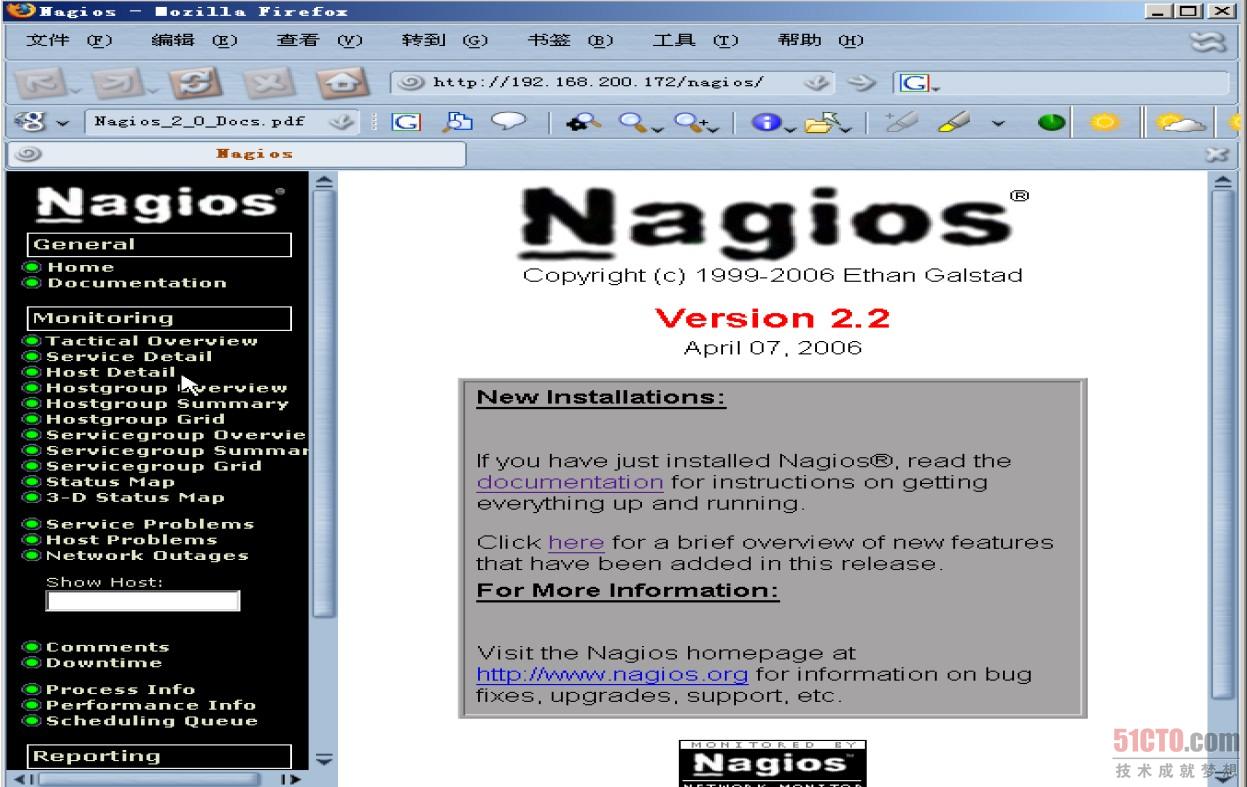1247x787 pixels.
Task: Open Performance Info in sidebar
Action: (x=151, y=705)
